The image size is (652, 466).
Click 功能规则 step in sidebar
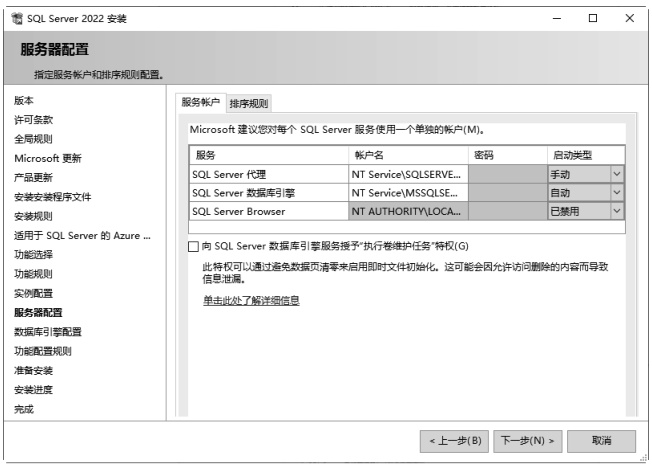tap(33, 274)
